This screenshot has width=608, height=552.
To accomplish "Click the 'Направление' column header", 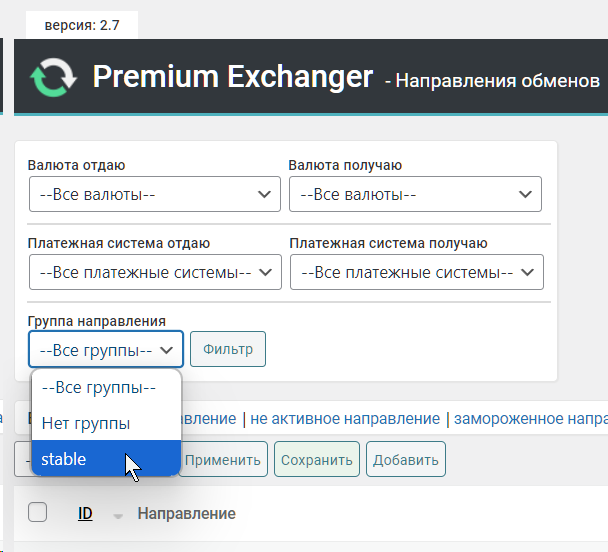I will [x=186, y=514].
